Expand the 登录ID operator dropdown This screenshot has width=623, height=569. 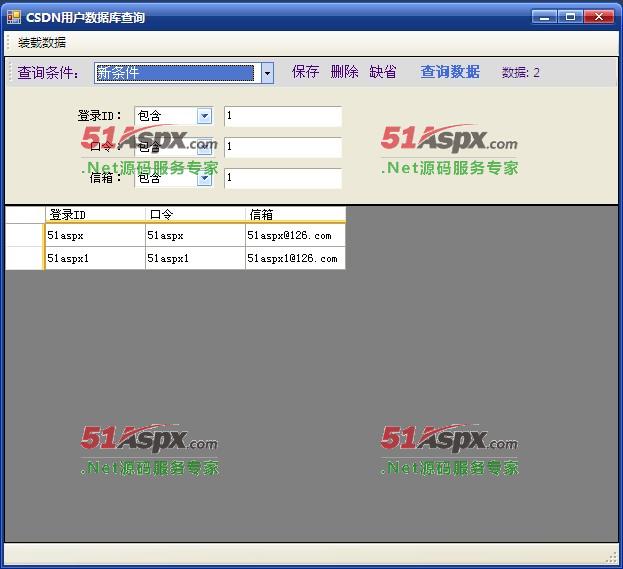204,116
